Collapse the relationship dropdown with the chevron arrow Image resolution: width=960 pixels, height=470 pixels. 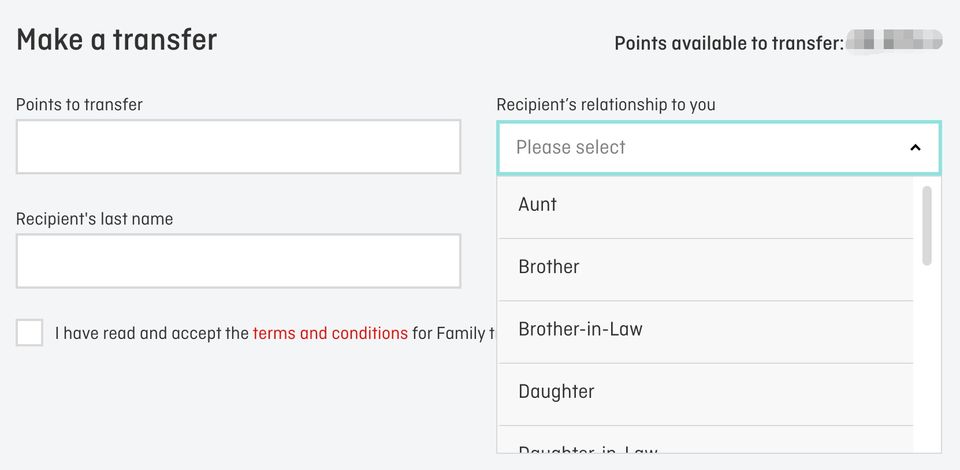915,148
